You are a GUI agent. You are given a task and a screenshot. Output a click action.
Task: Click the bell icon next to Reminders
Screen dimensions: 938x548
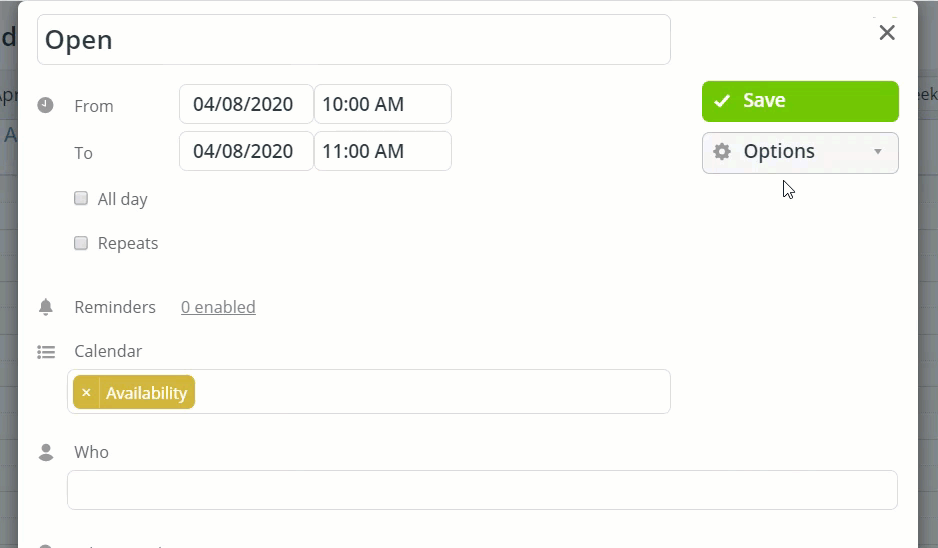pos(45,307)
